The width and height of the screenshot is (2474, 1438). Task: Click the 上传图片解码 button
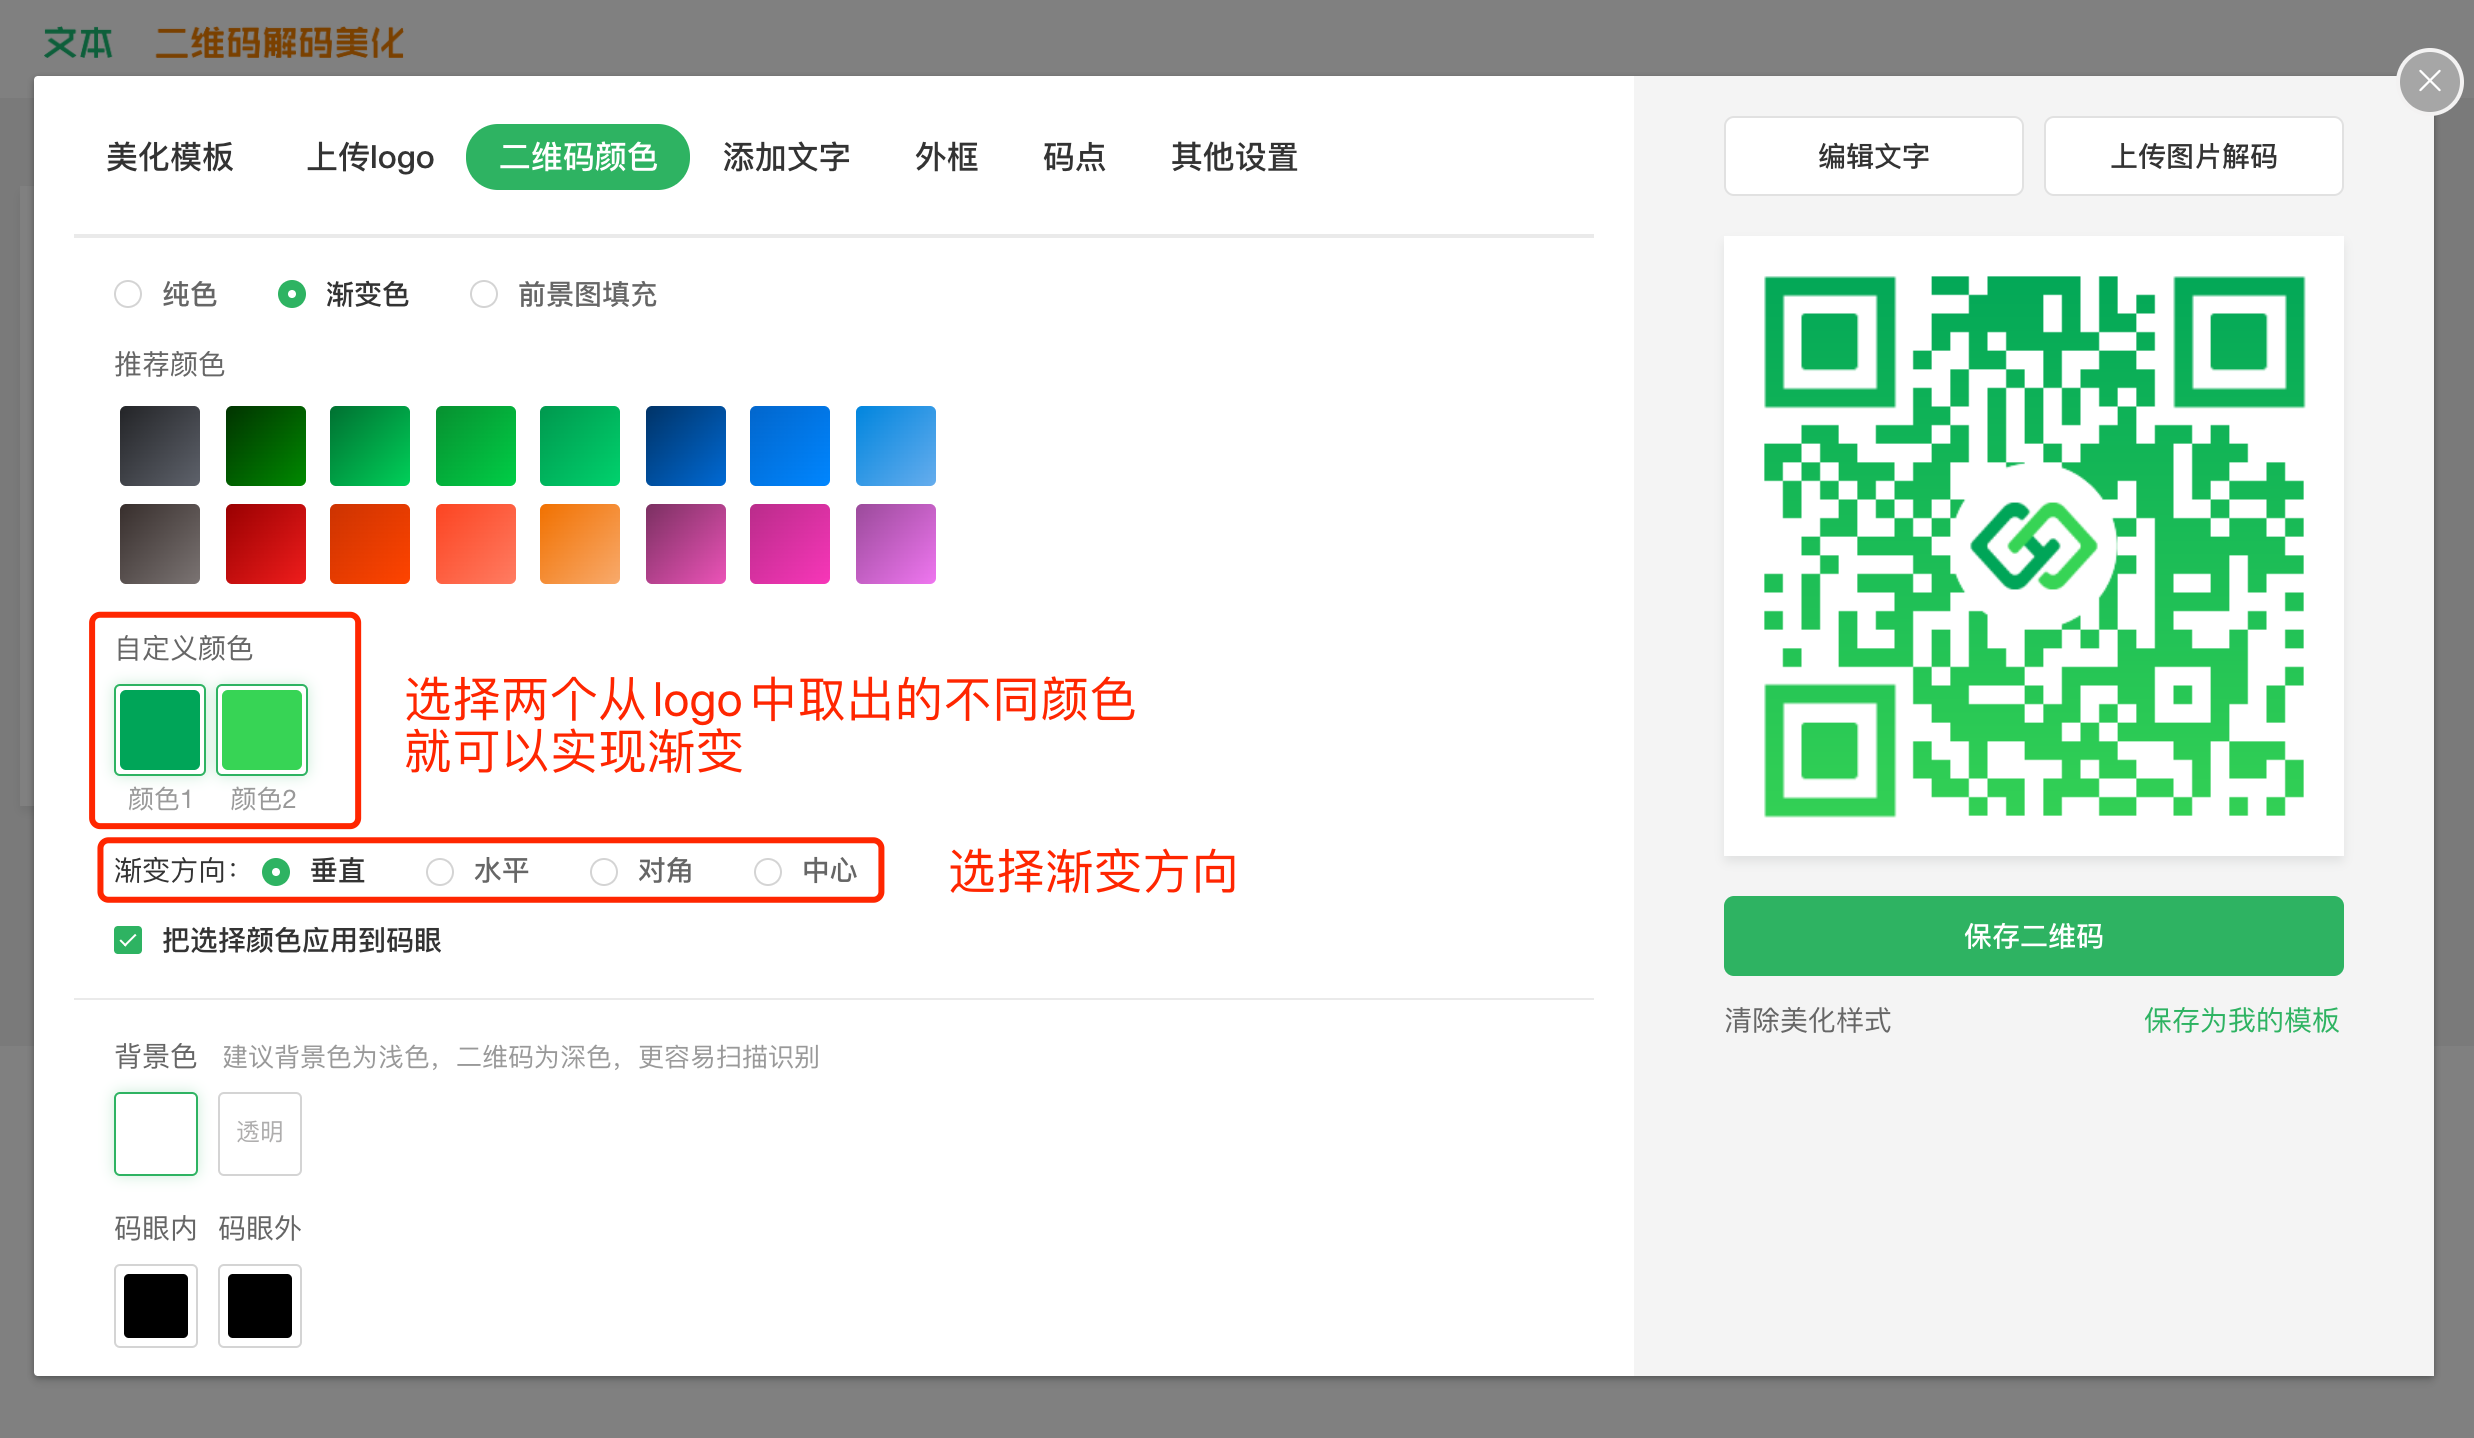click(x=2194, y=156)
